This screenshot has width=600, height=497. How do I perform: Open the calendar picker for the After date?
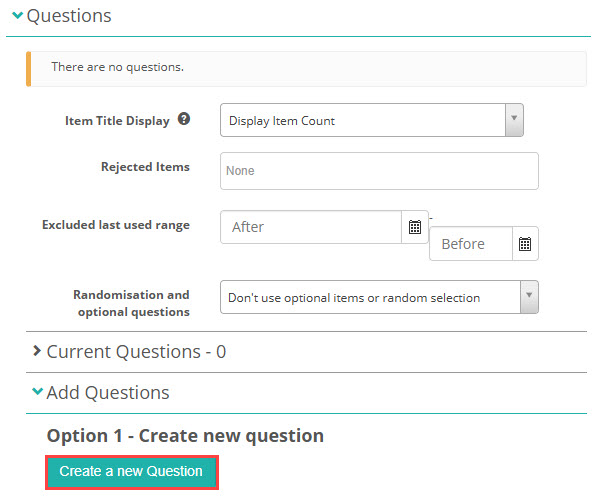[x=415, y=227]
